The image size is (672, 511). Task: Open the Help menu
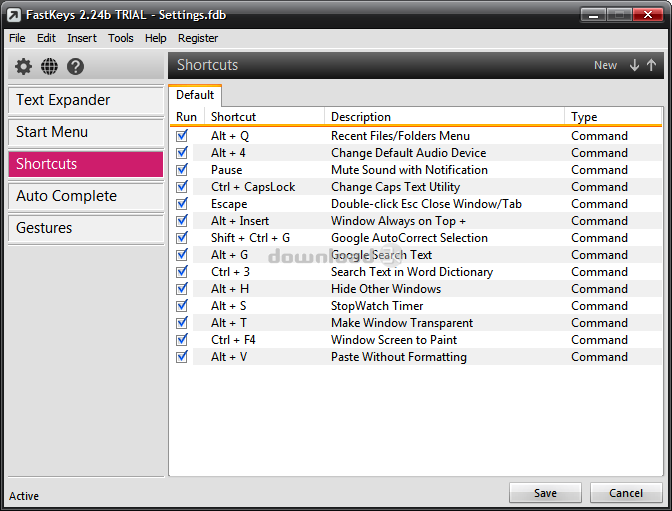[x=155, y=38]
